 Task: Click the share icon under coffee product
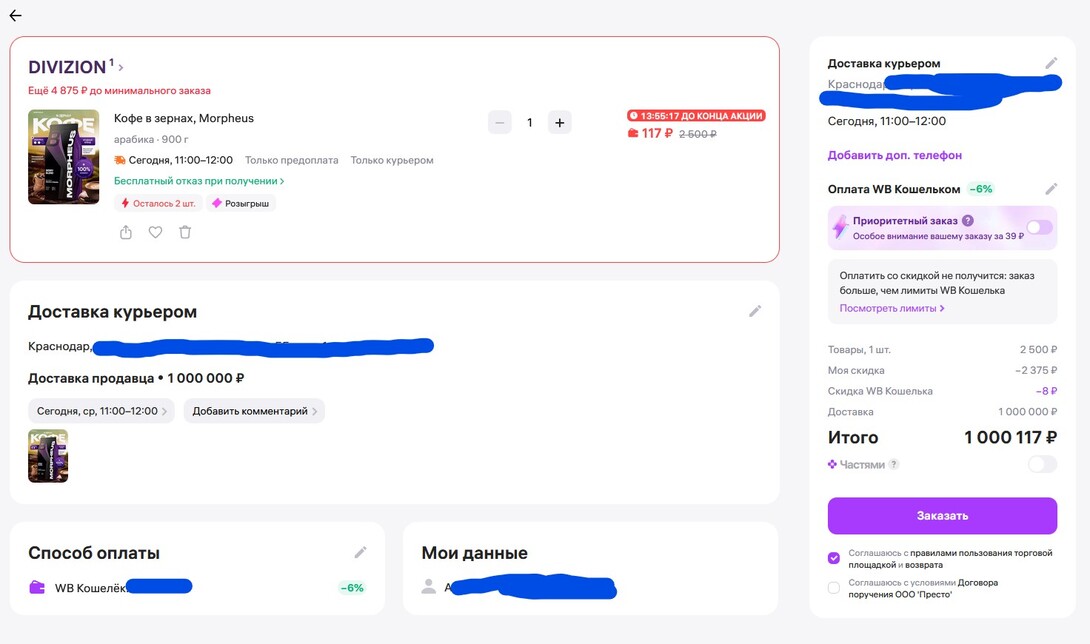pos(126,232)
